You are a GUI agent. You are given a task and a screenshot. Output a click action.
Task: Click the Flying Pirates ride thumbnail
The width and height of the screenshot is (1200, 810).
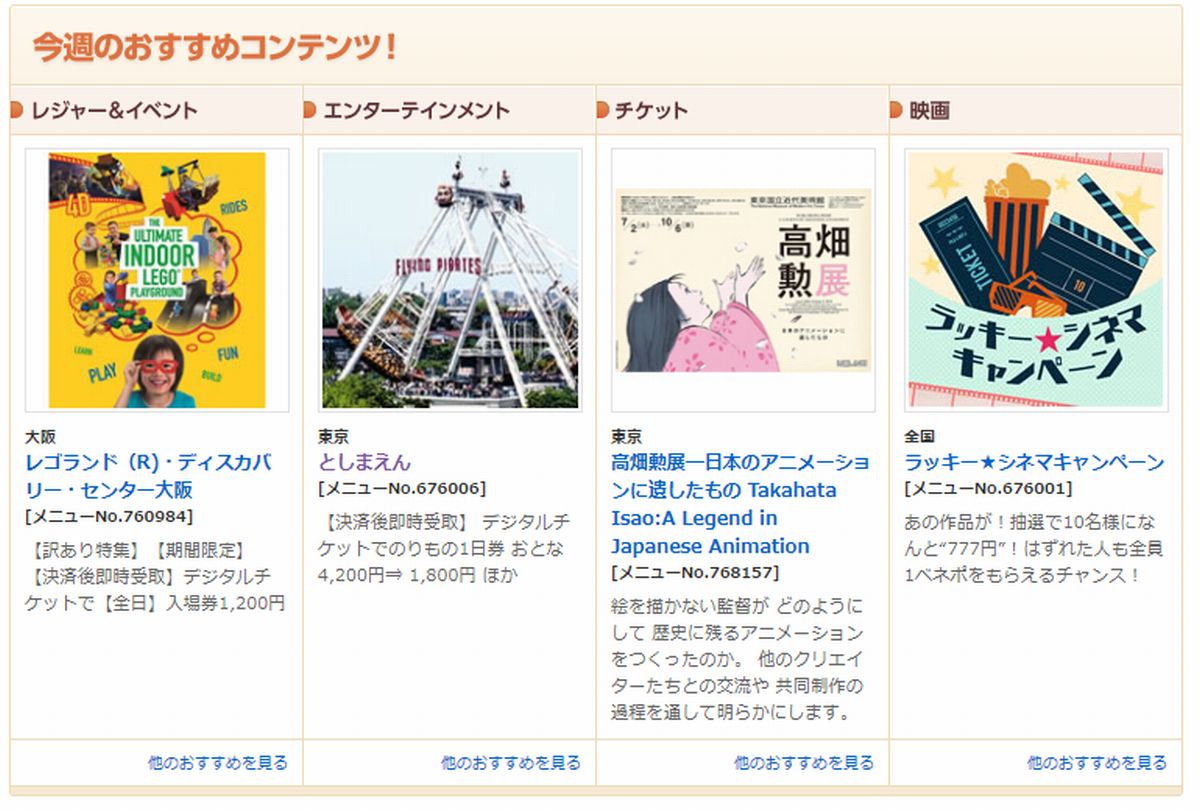click(449, 280)
